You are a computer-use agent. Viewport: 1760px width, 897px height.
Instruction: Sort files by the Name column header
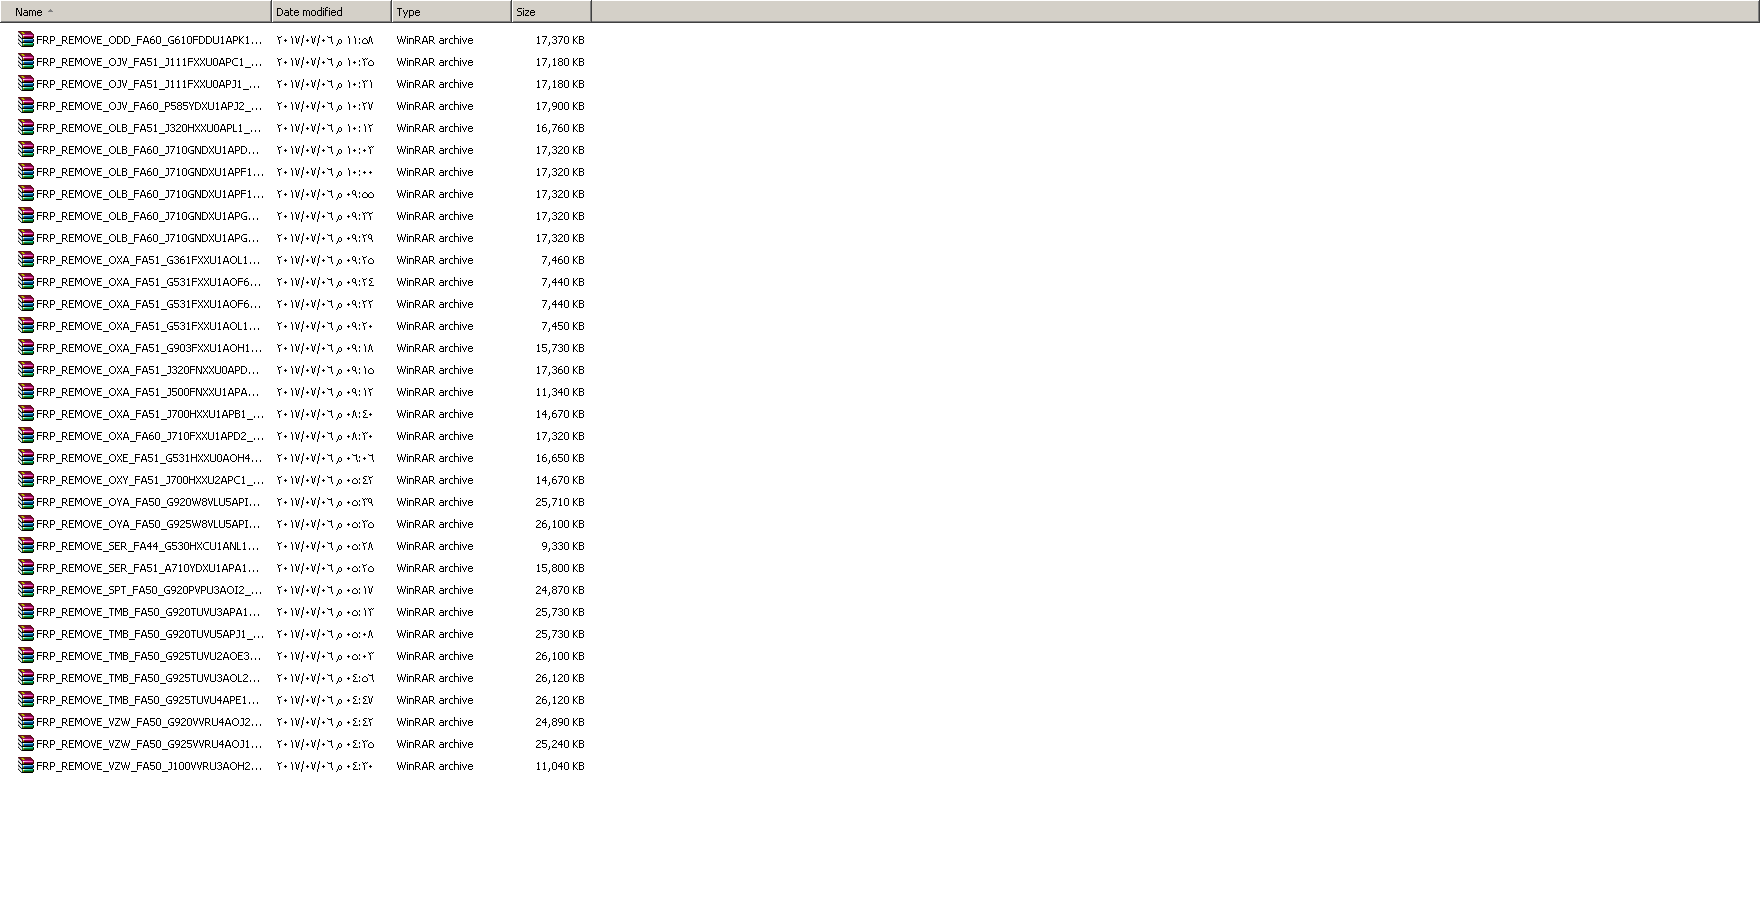[x=136, y=12]
